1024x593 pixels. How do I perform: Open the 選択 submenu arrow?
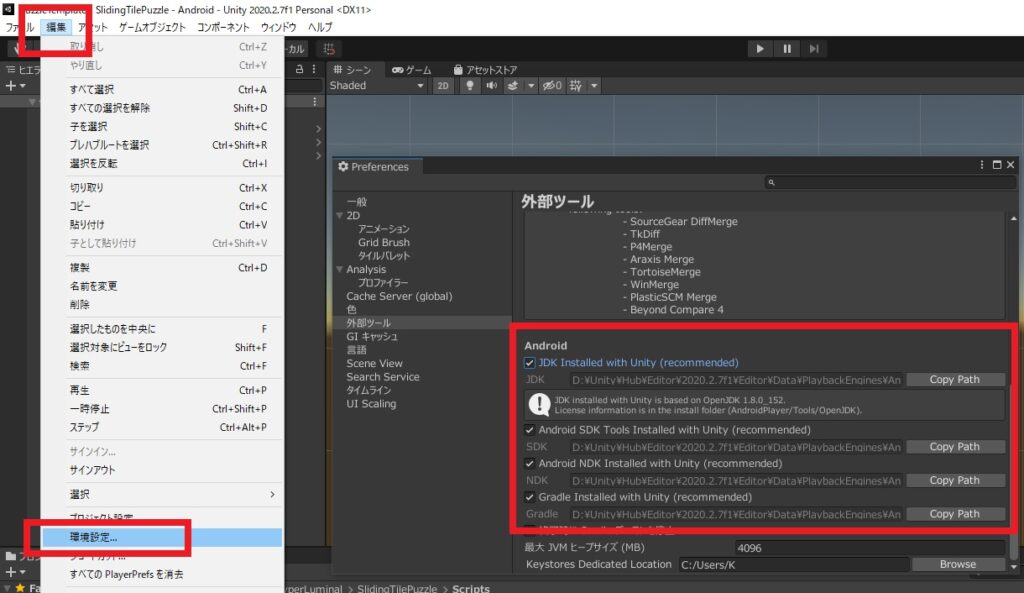click(272, 494)
